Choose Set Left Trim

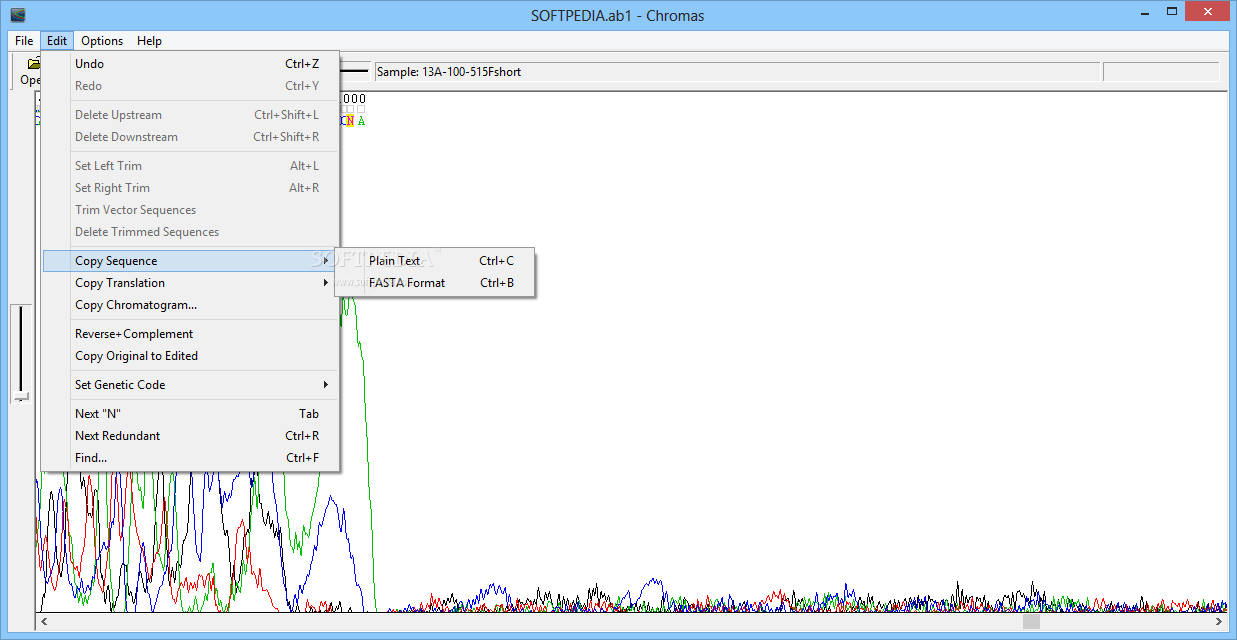pyautogui.click(x=190, y=166)
